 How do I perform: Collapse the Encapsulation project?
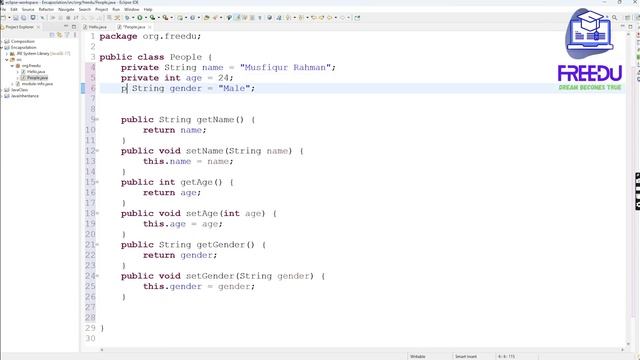tap(2, 47)
